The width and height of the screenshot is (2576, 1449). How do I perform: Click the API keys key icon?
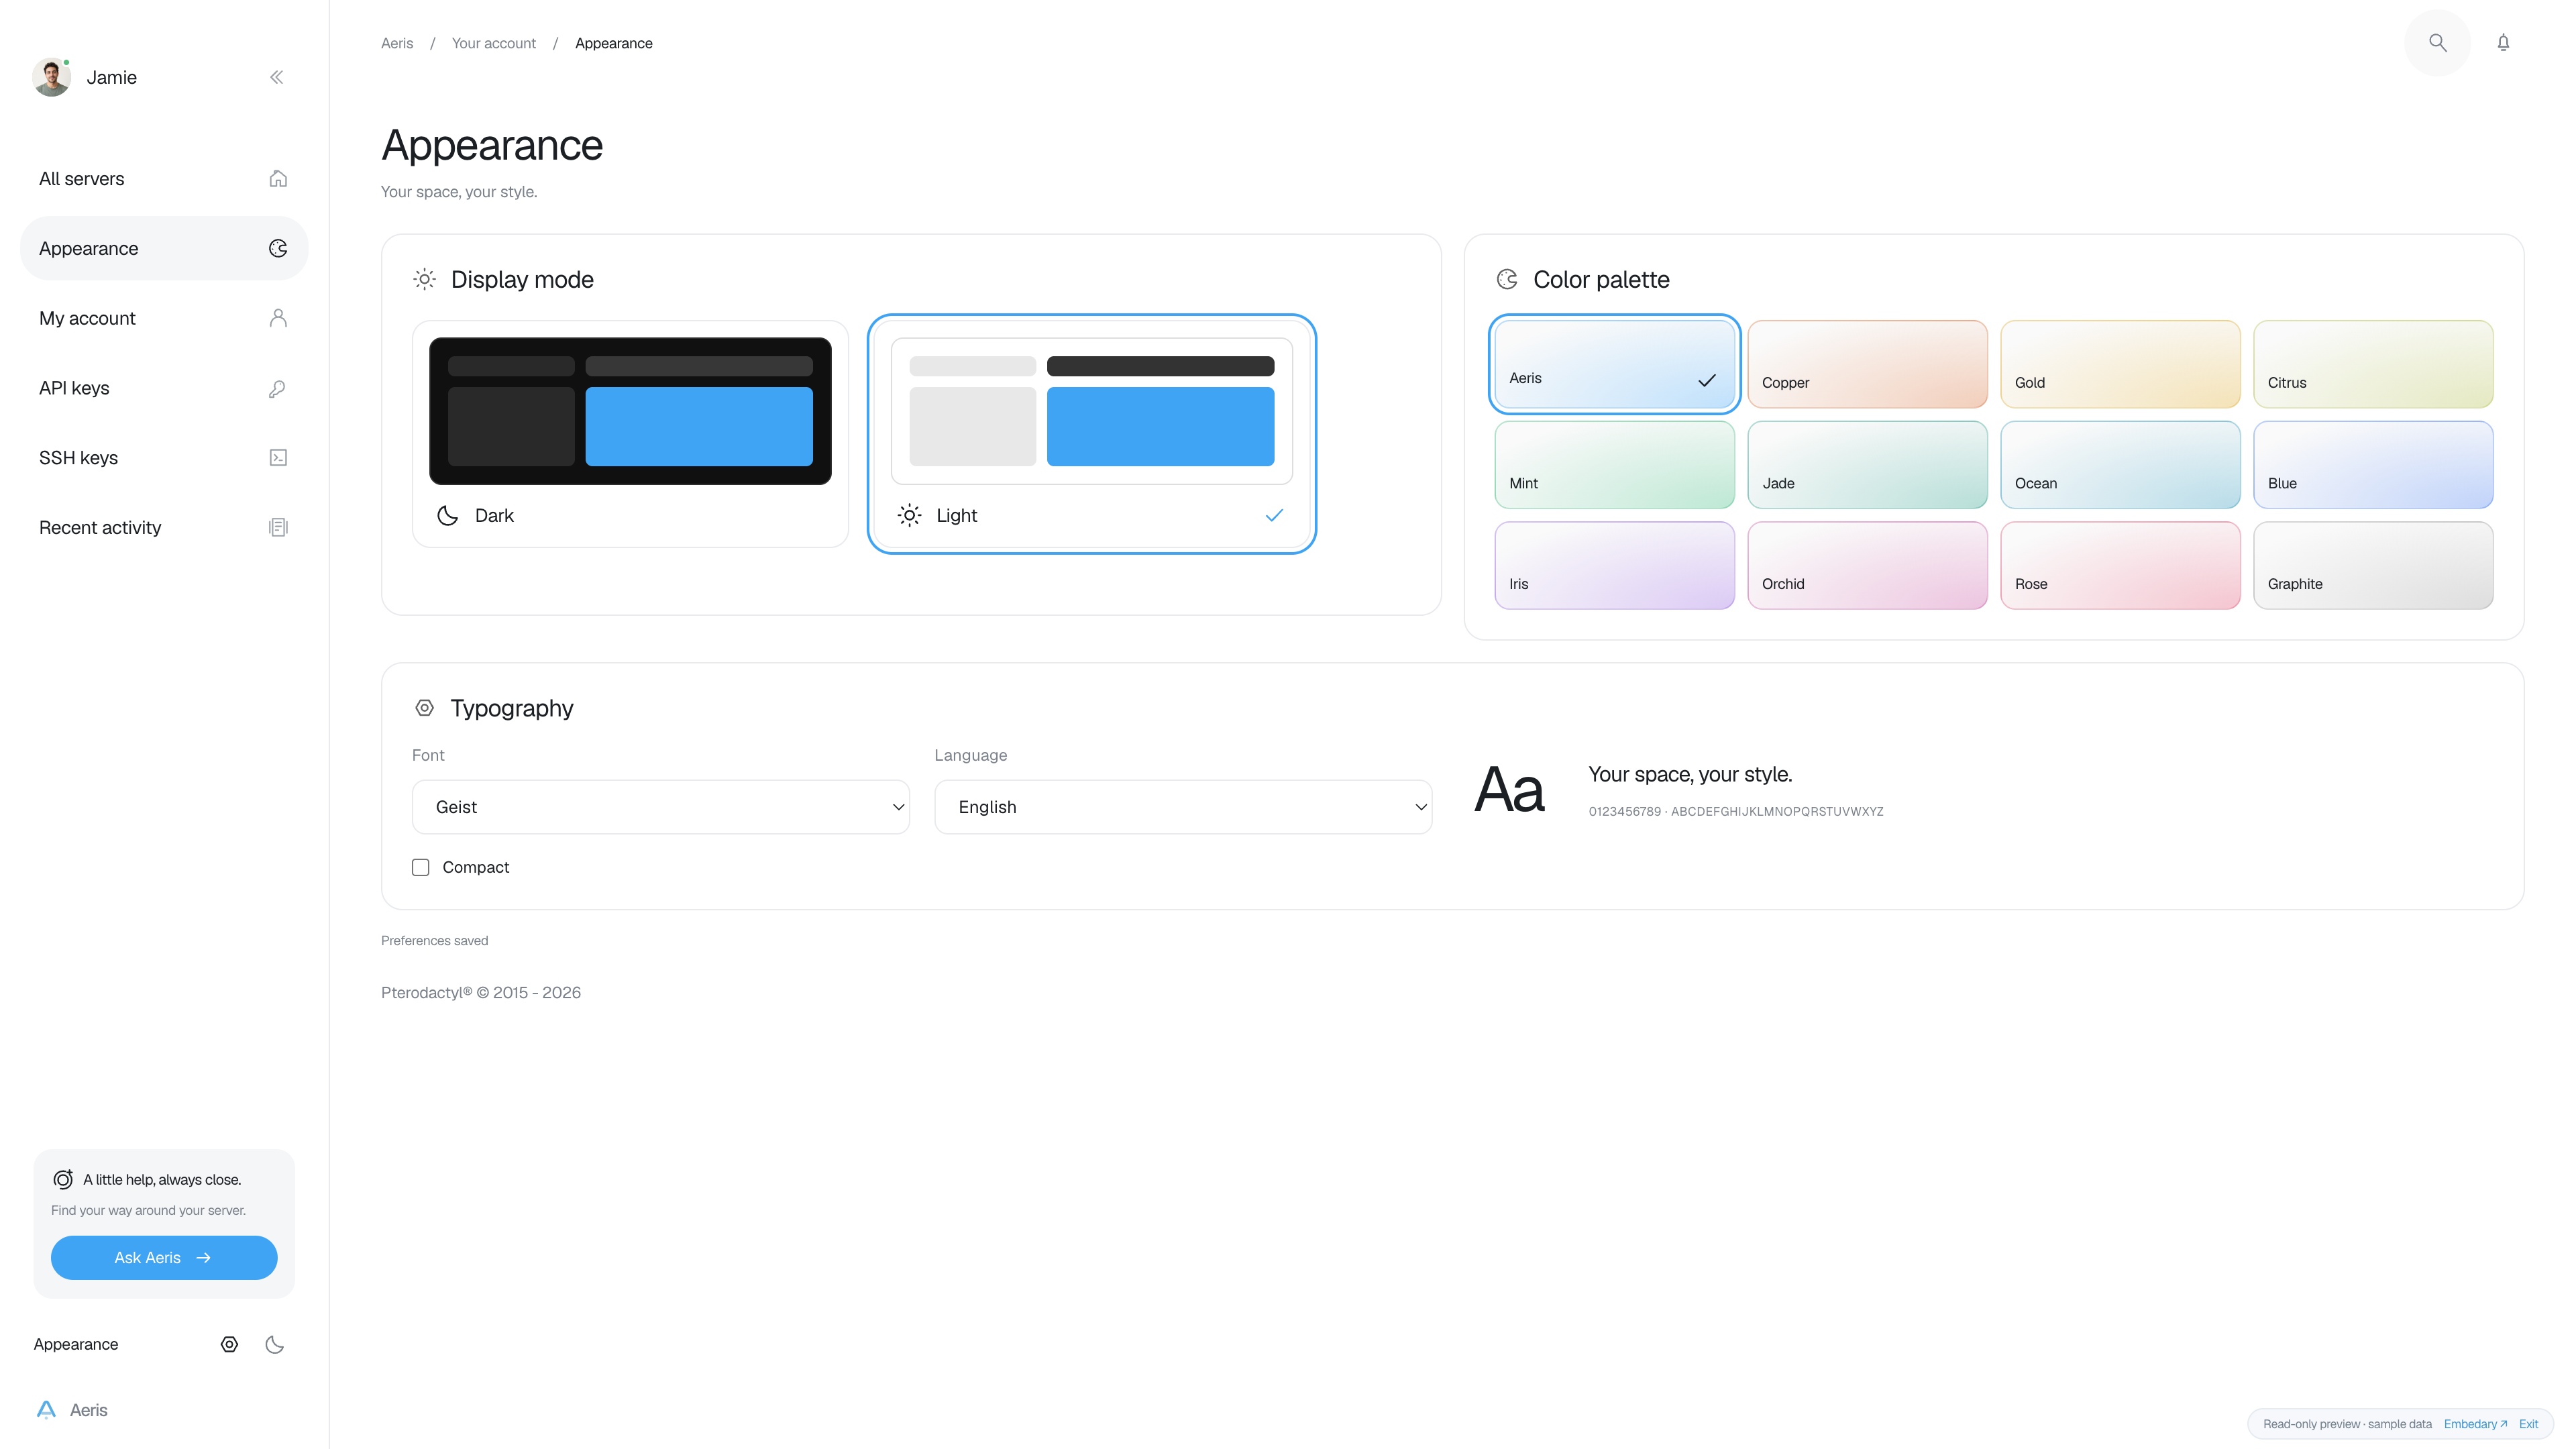pos(278,388)
